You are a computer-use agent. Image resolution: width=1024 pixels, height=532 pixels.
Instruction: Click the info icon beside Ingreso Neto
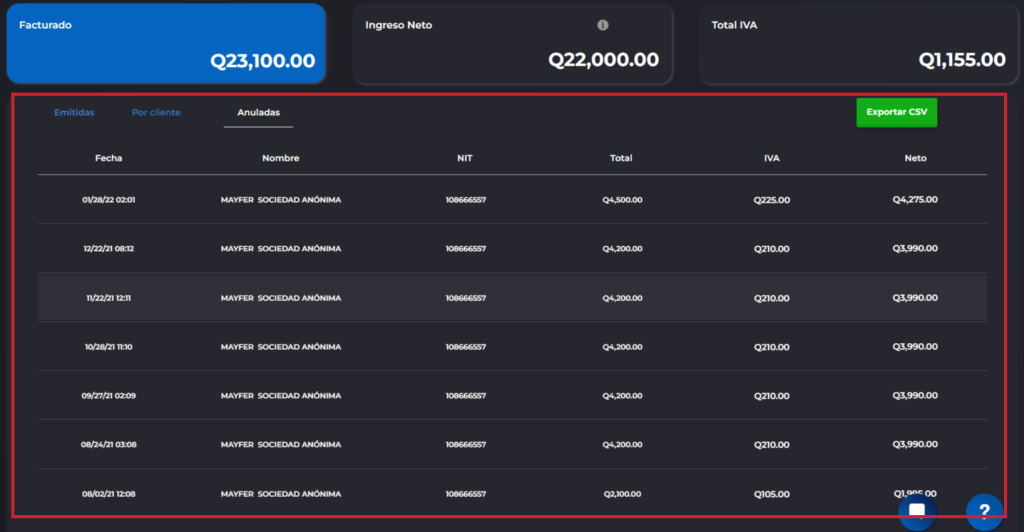603,25
